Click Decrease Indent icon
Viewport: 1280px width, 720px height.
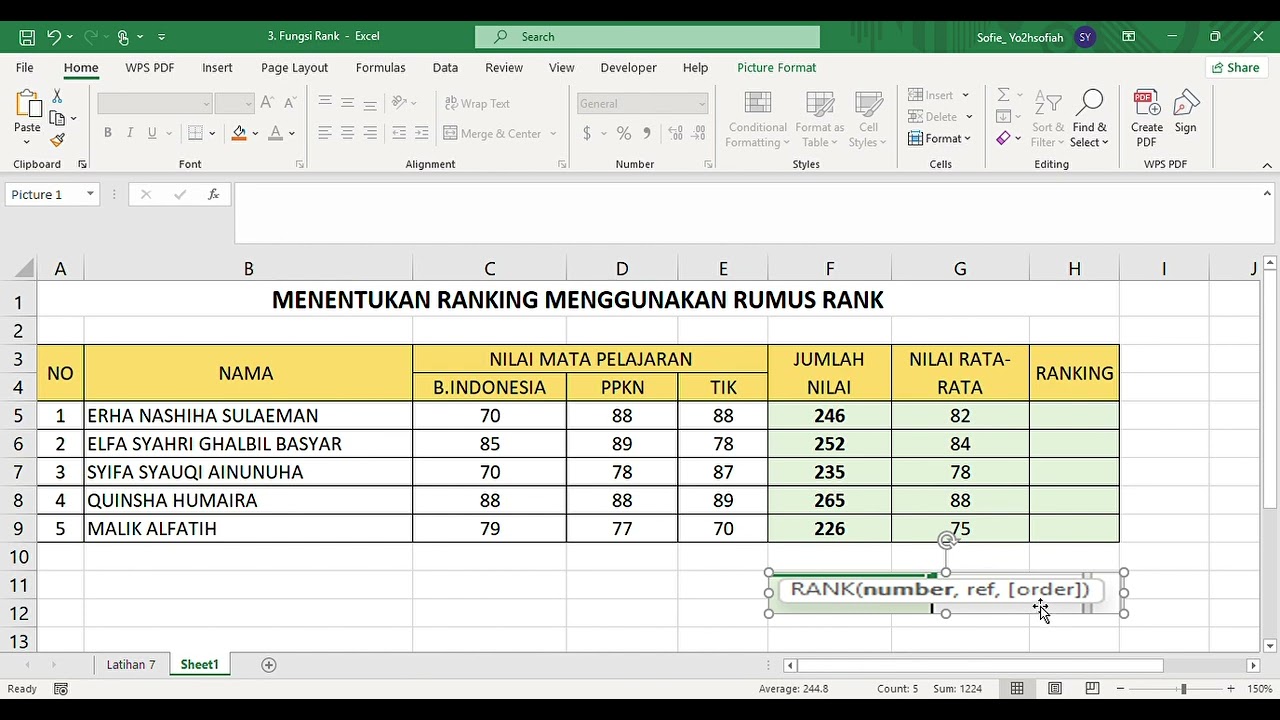pyautogui.click(x=399, y=133)
